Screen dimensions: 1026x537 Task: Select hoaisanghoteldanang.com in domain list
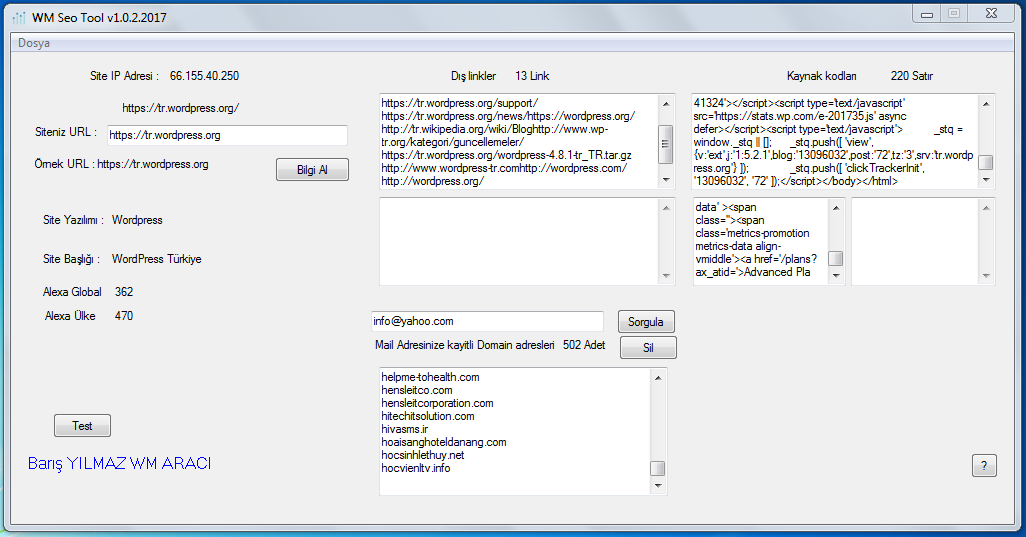[444, 442]
